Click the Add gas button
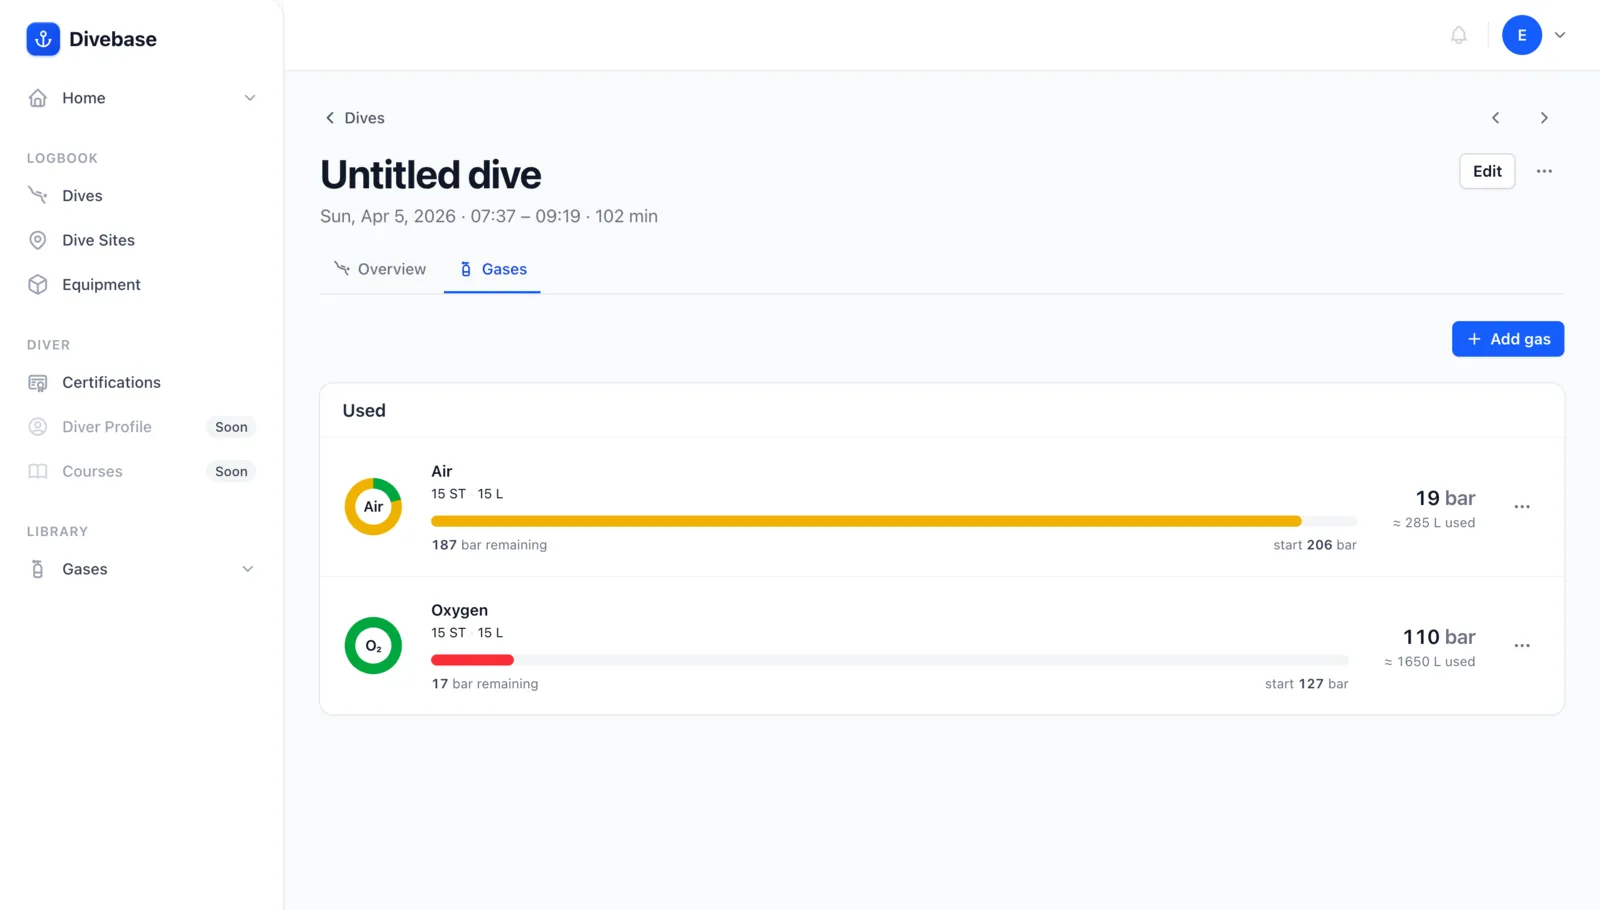The height and width of the screenshot is (910, 1600). pyautogui.click(x=1508, y=339)
